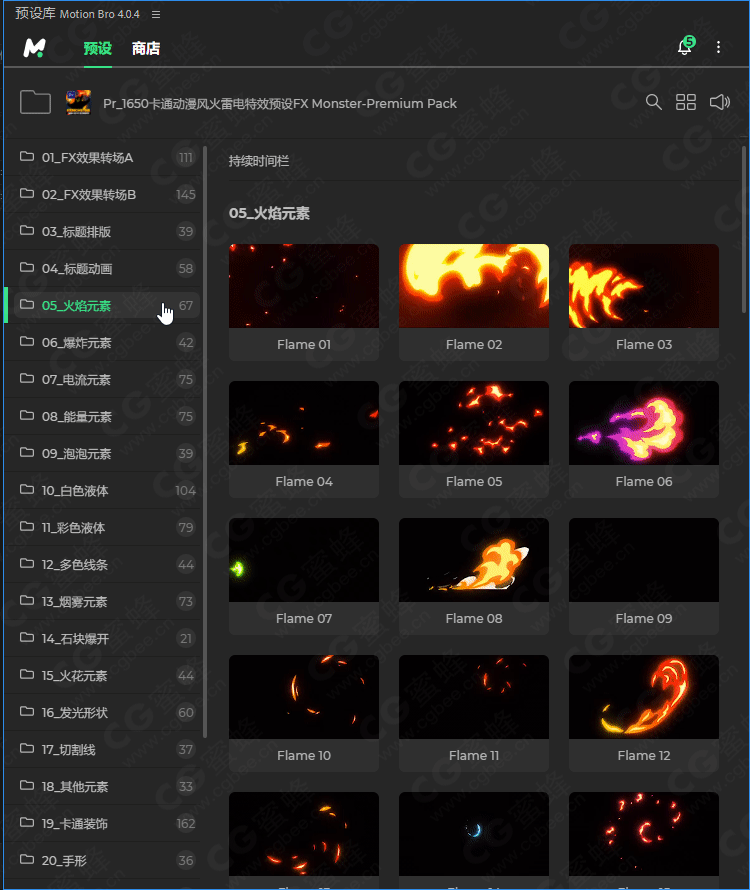The image size is (750, 890).
Task: Click the FX Monster pack thumbnail icon
Action: coord(78,102)
